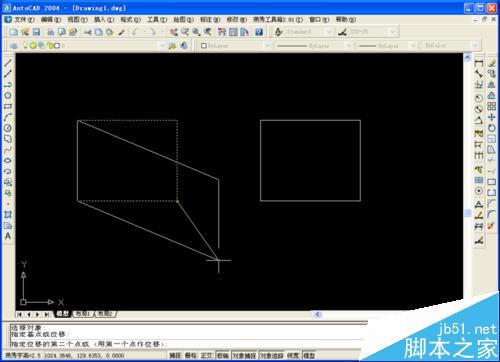
Task: Select the Erase tool in Modify toolbar
Action: pyautogui.click(x=491, y=63)
